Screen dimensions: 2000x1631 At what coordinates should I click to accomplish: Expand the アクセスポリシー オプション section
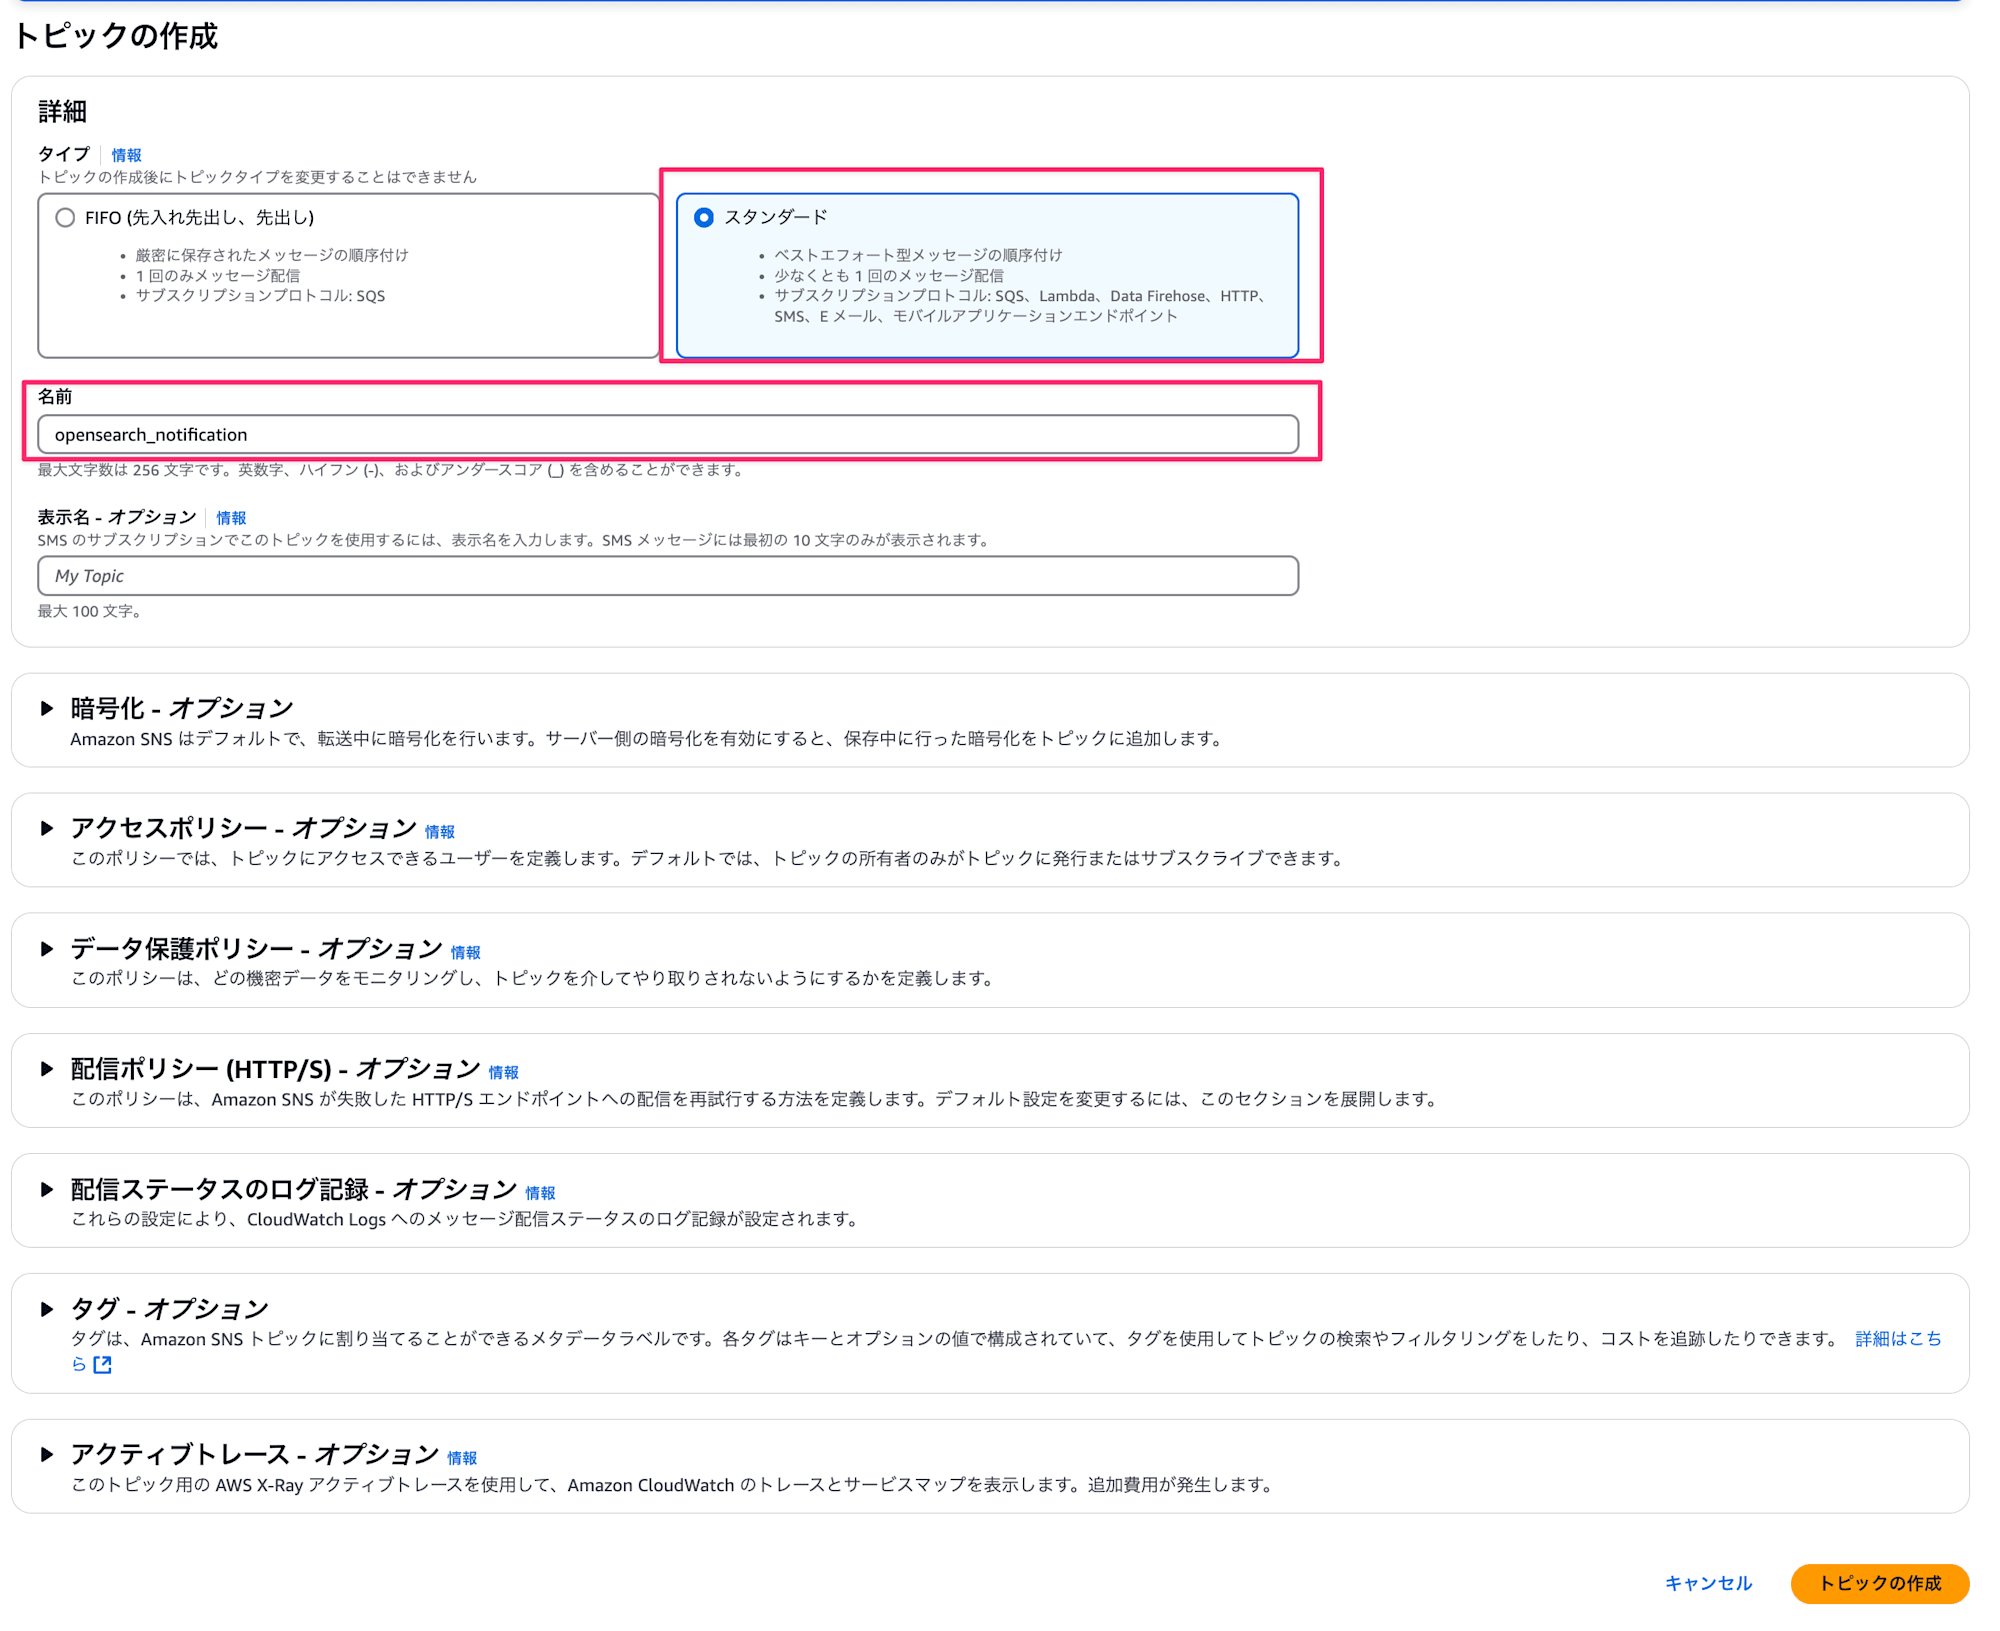click(x=46, y=828)
